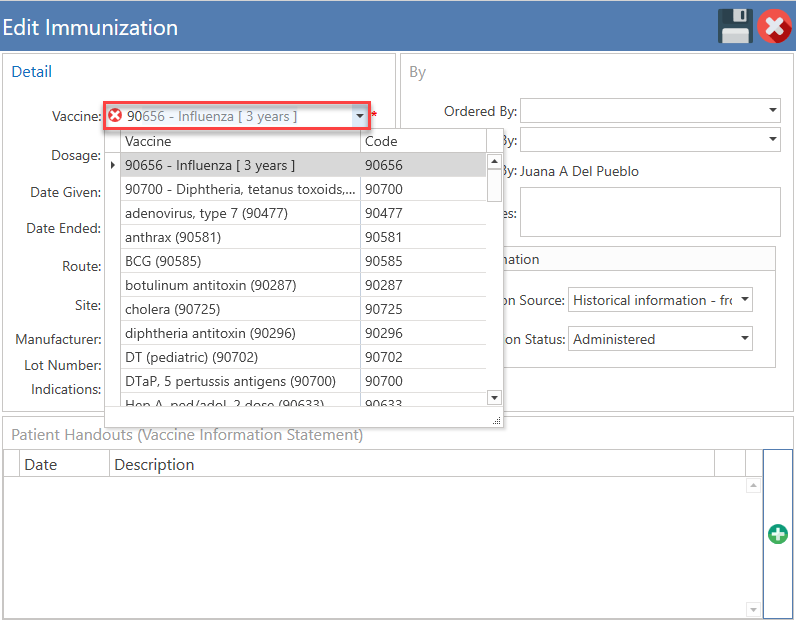Expand the dropdown below Ordered By
This screenshot has height=622, width=796.
click(x=772, y=139)
